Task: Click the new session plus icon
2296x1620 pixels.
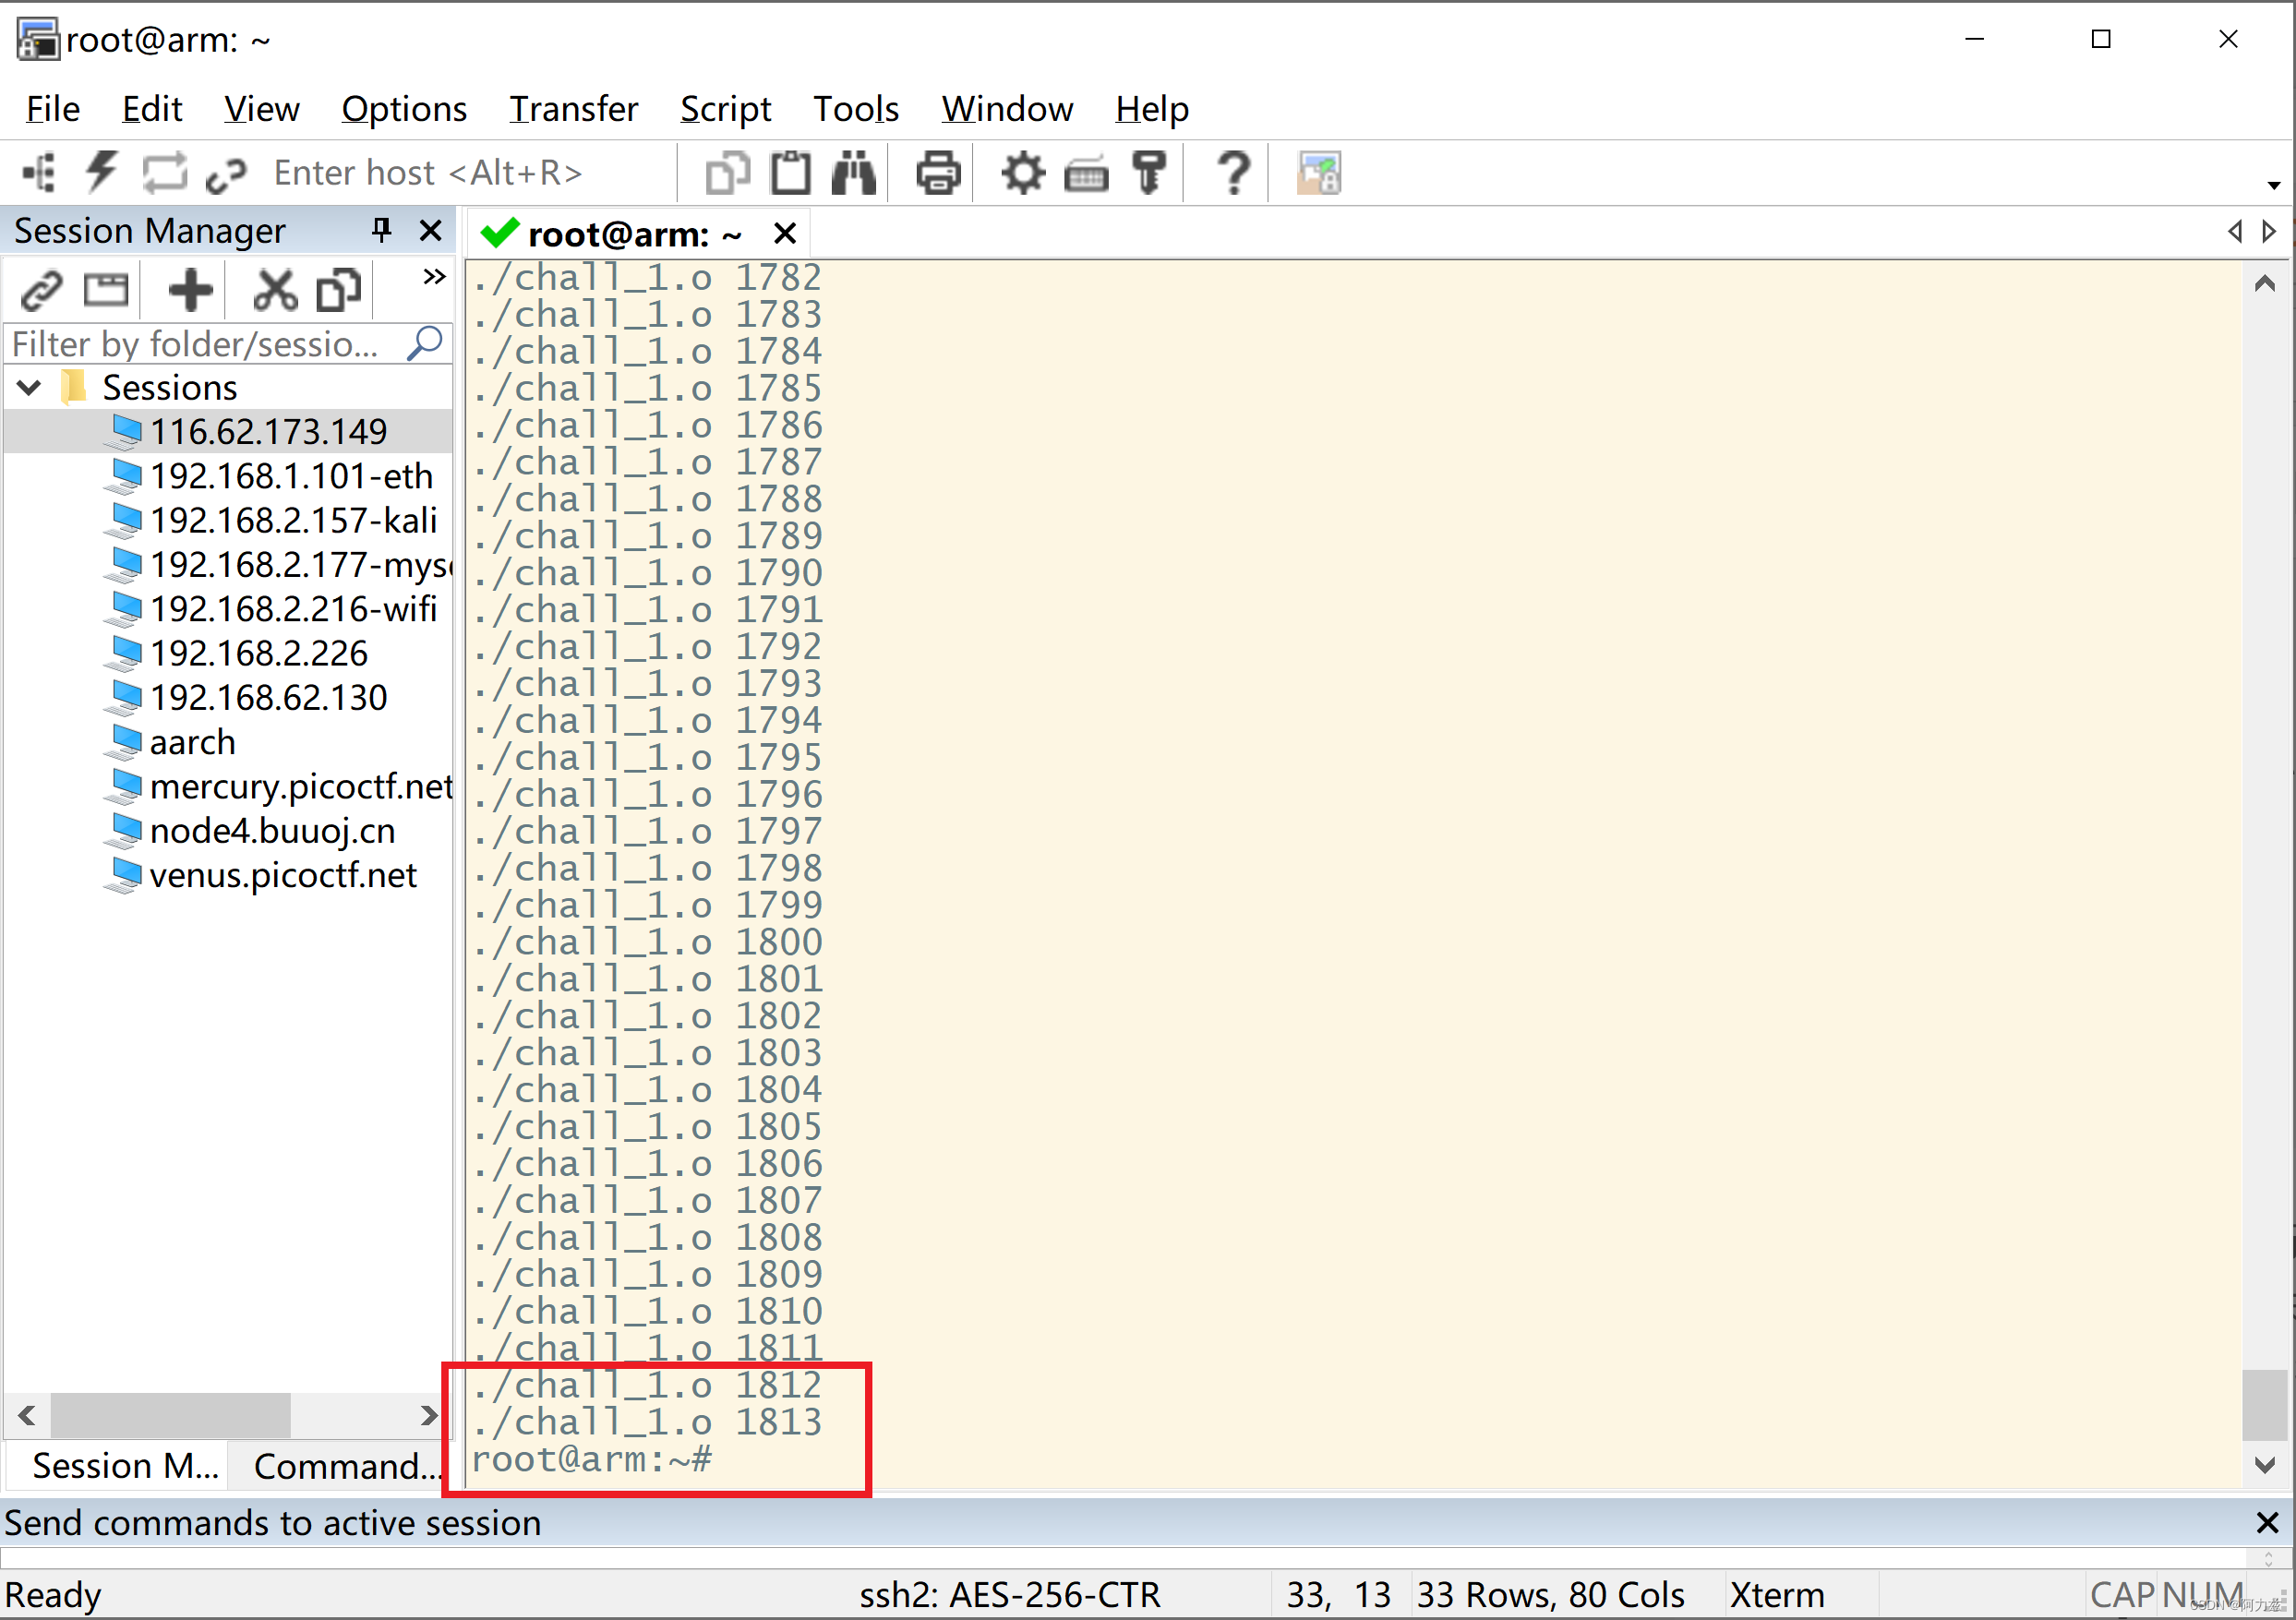Action: click(190, 291)
